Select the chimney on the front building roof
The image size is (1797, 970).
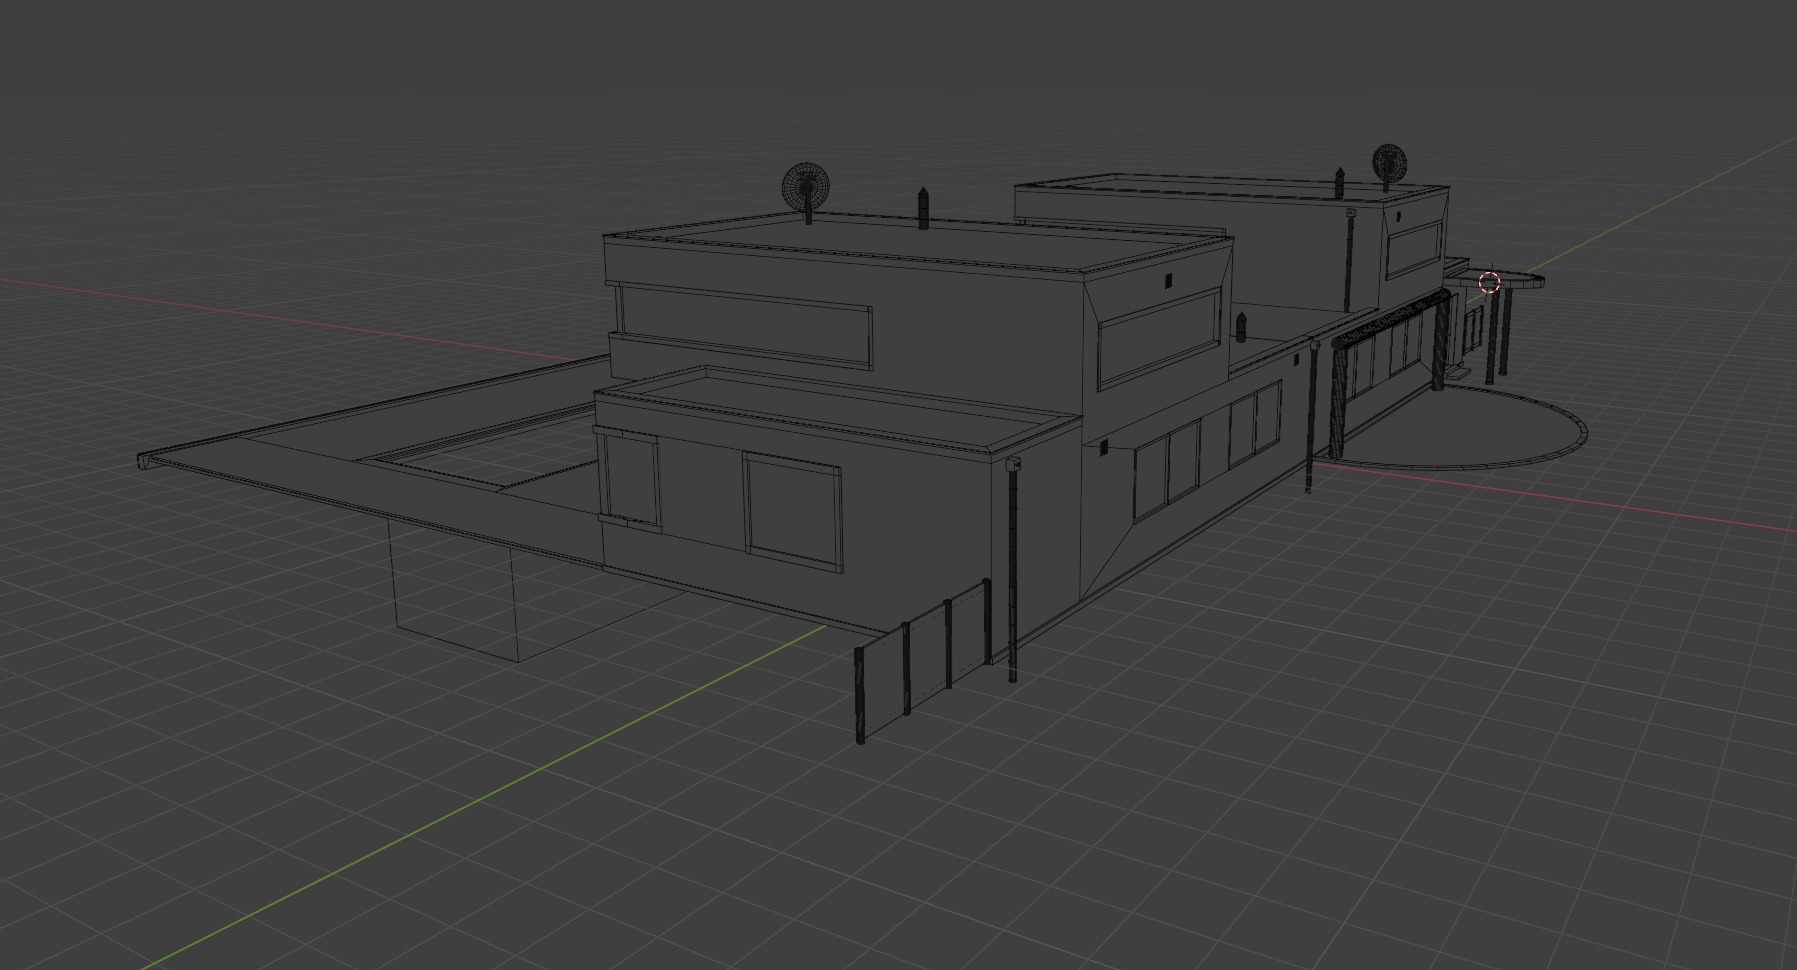point(925,207)
